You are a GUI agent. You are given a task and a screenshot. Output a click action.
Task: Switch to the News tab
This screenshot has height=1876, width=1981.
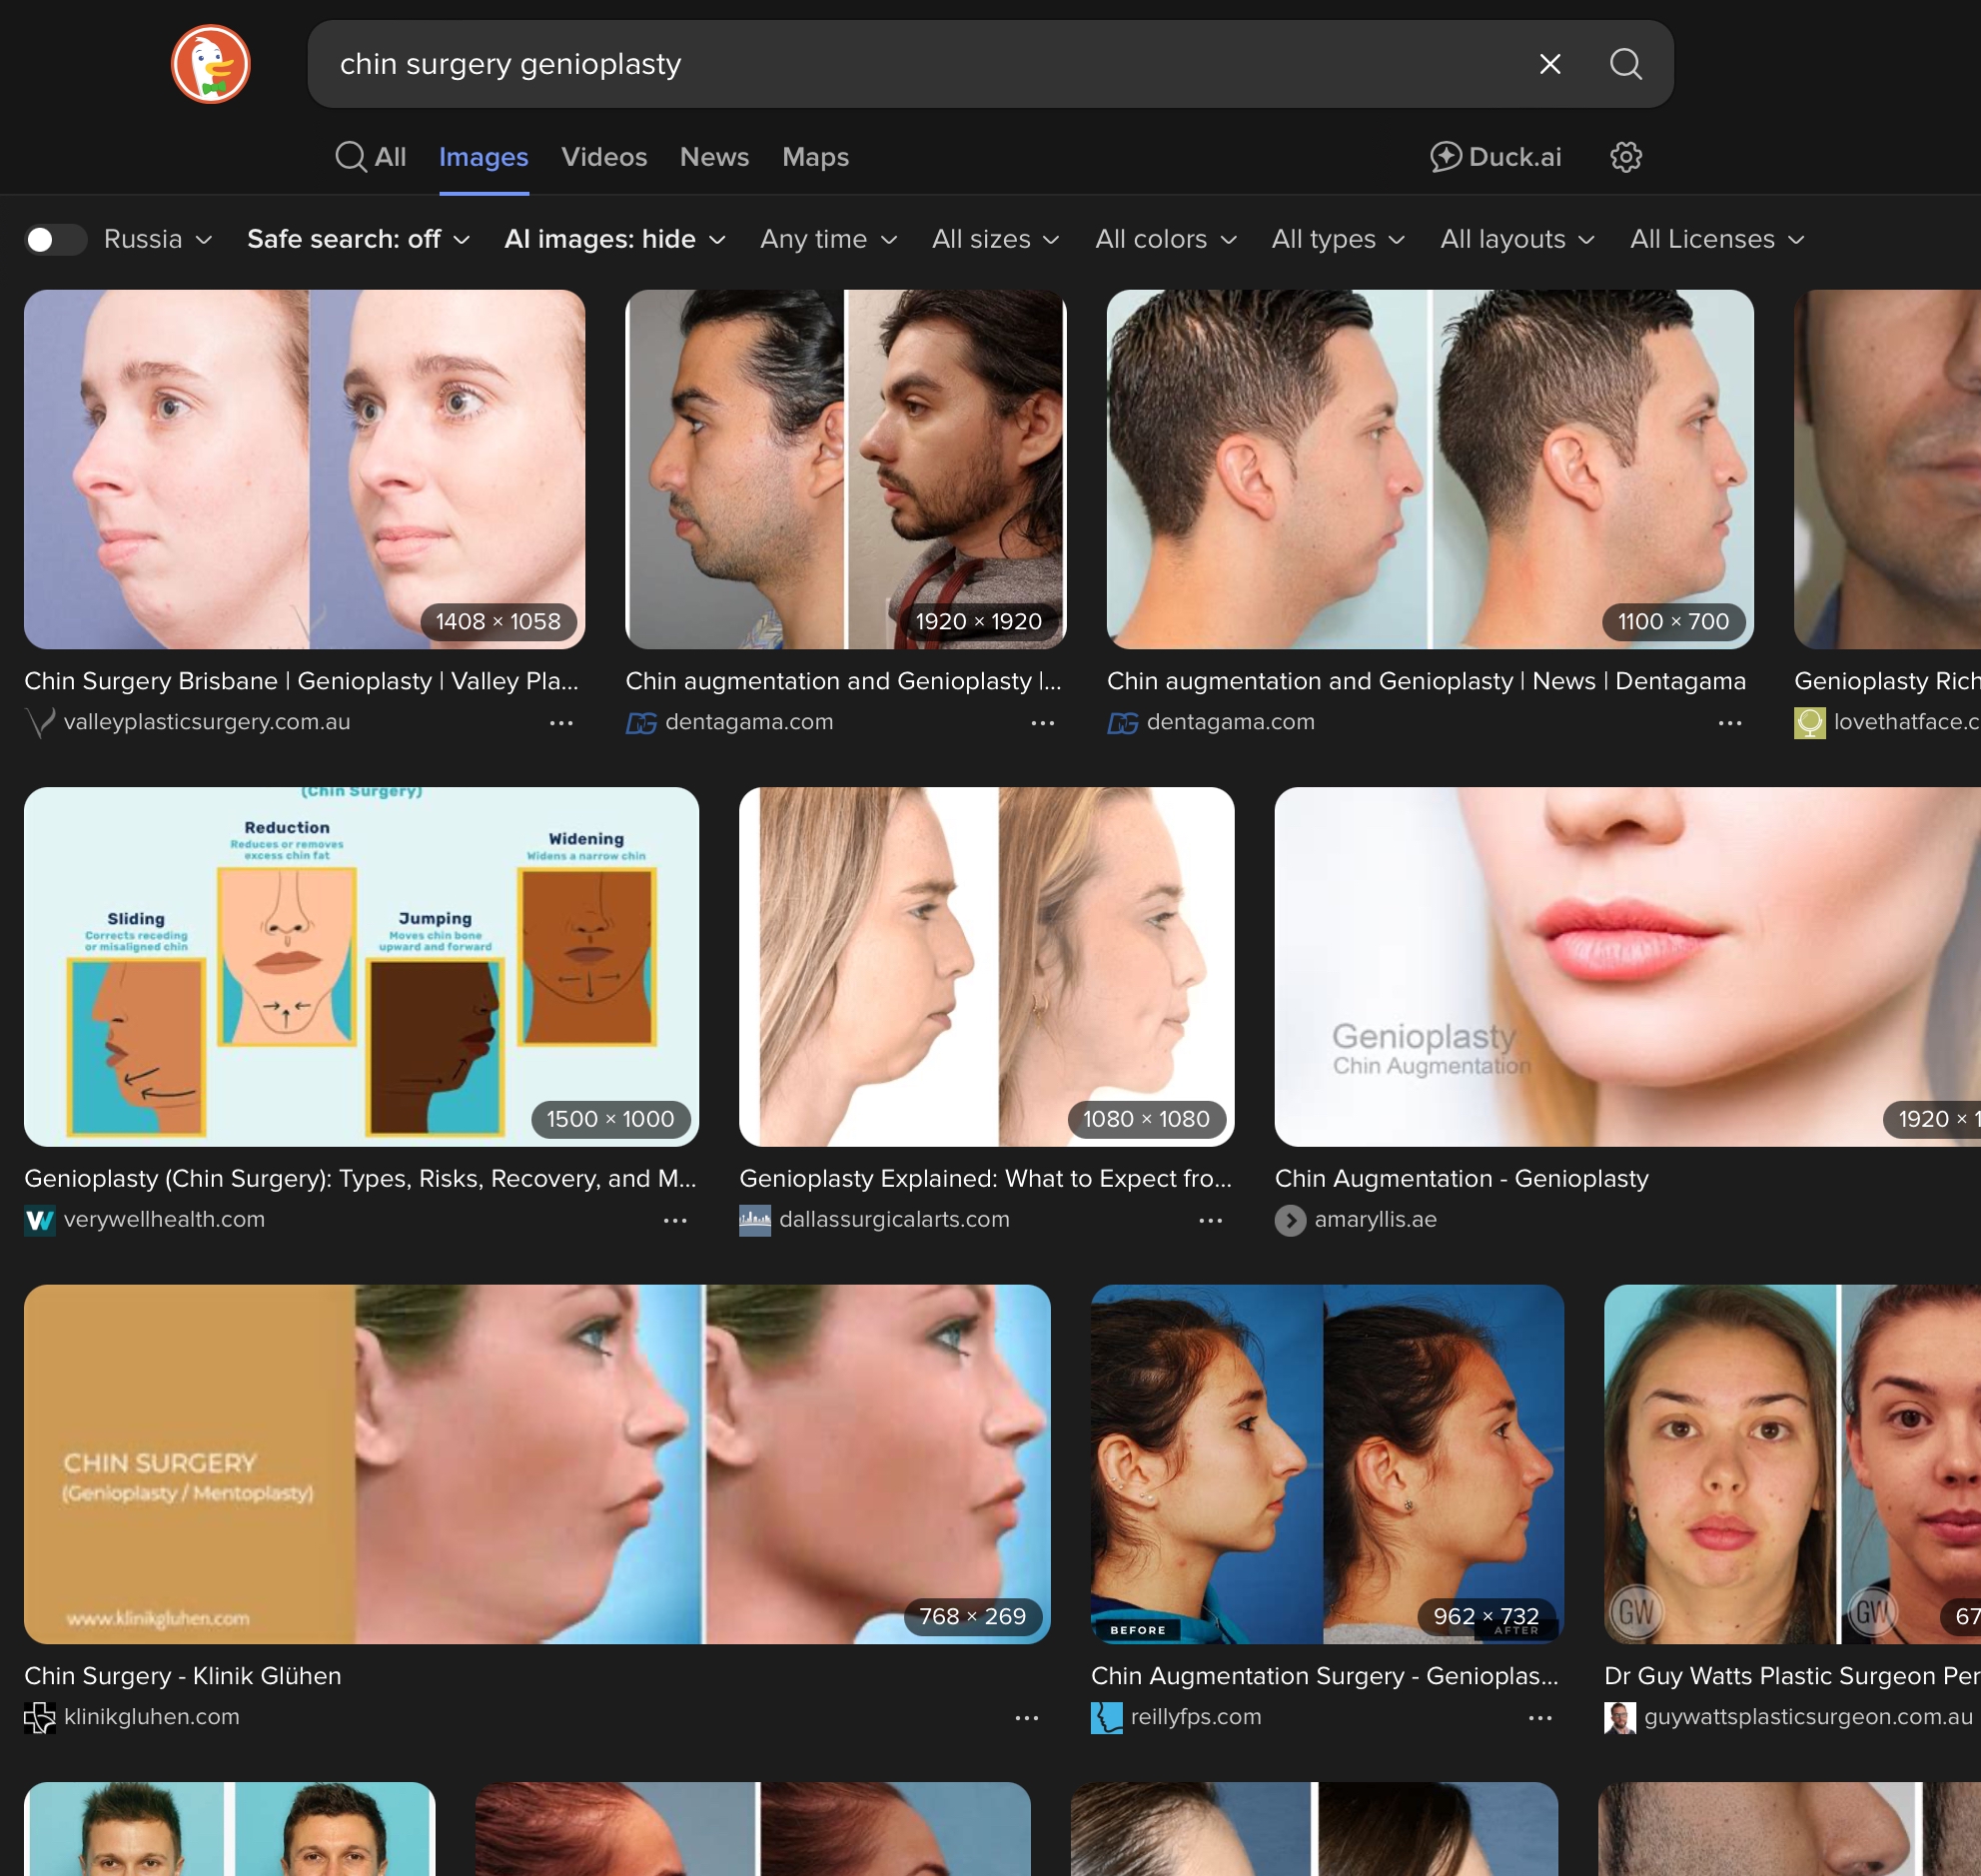[714, 157]
